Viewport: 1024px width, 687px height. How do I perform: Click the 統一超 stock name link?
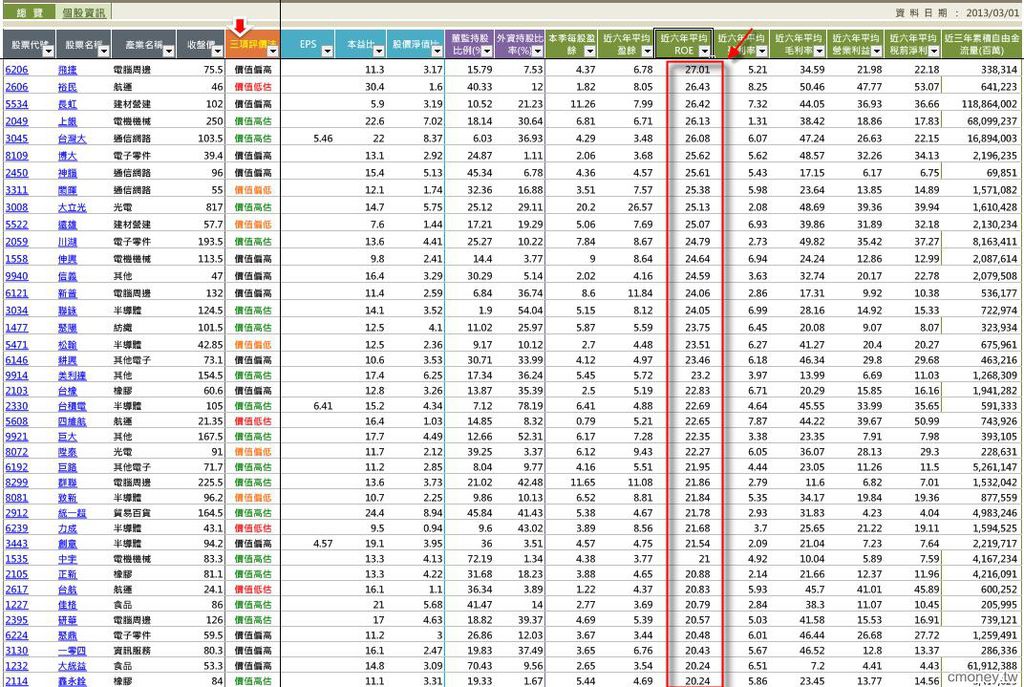(x=72, y=513)
